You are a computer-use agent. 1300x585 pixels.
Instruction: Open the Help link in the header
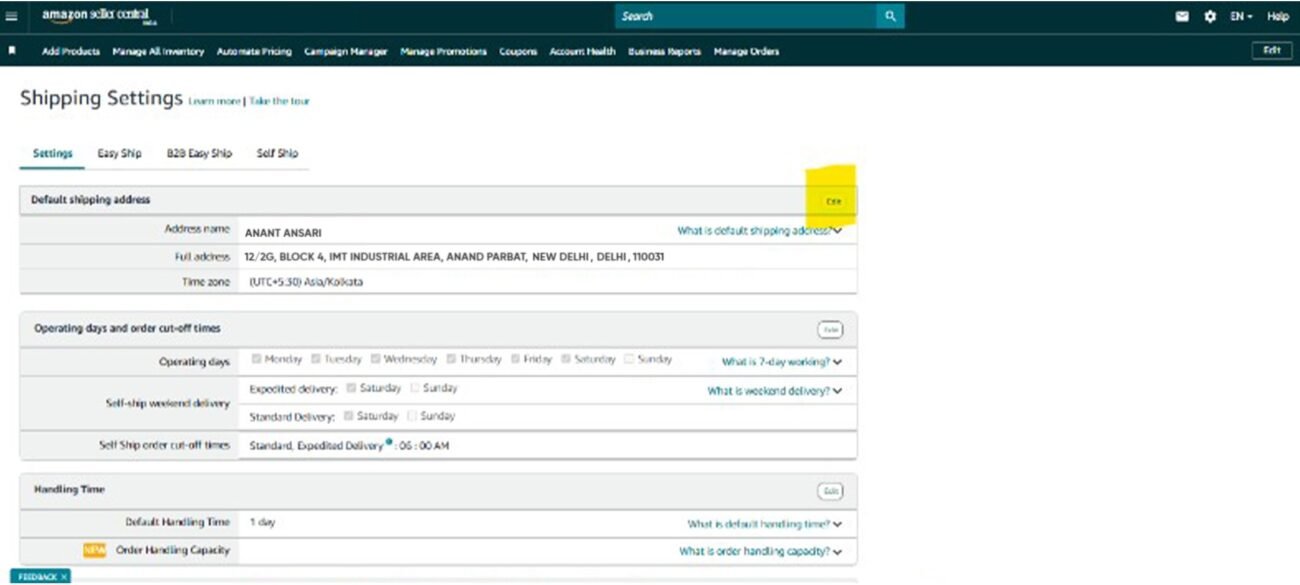pos(1277,17)
